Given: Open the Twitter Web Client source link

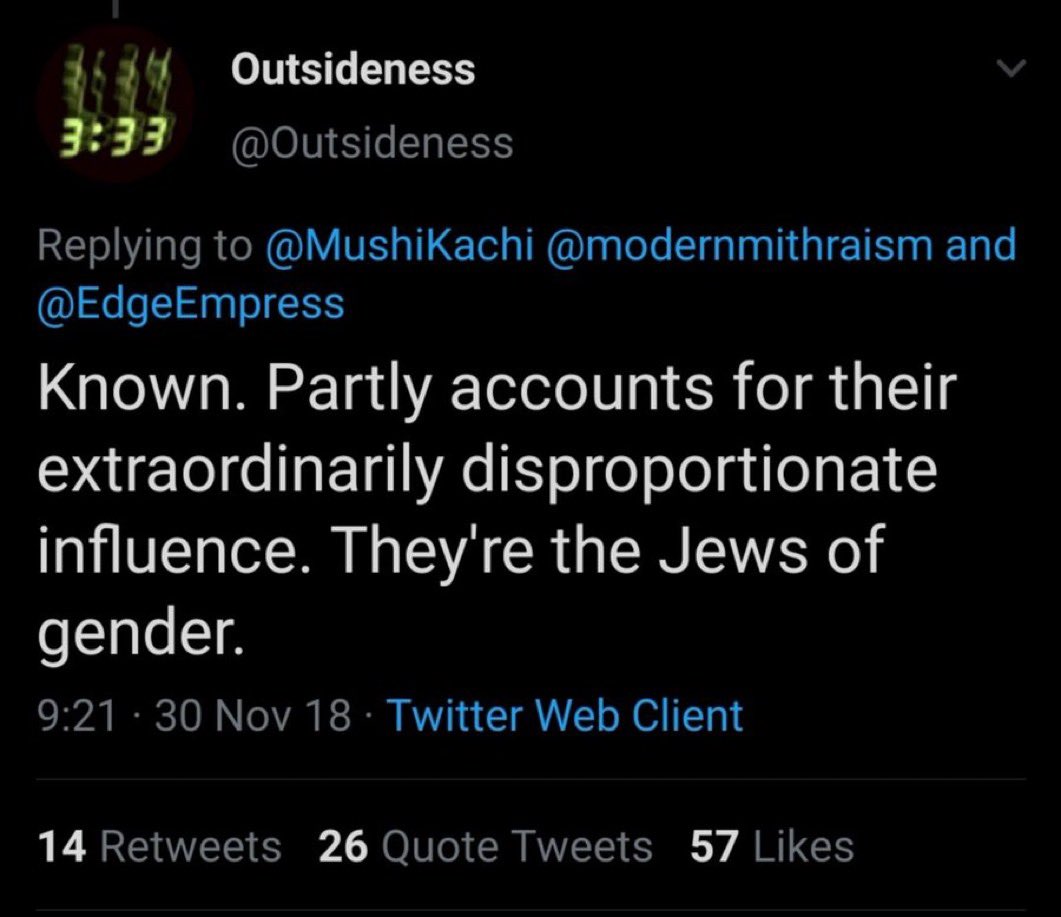Looking at the screenshot, I should click(x=565, y=715).
